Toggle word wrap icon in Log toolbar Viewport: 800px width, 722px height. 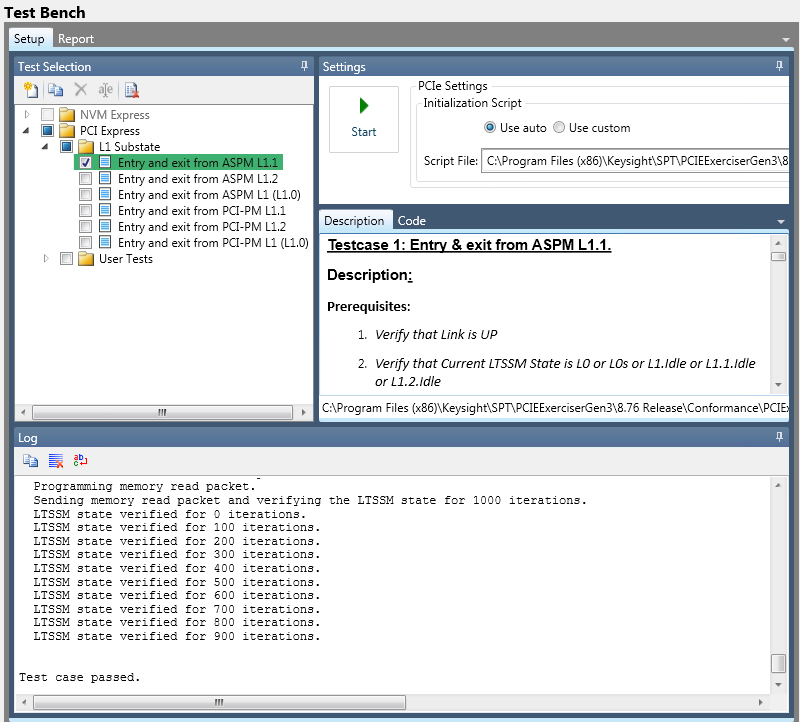coord(81,460)
